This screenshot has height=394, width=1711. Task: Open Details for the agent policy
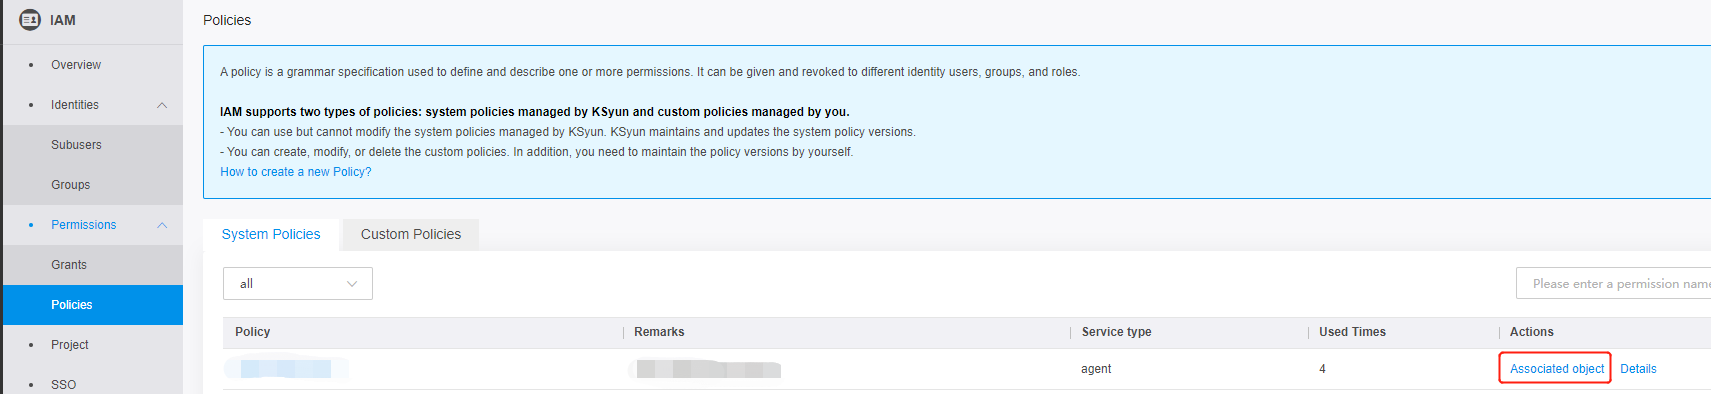point(1638,369)
